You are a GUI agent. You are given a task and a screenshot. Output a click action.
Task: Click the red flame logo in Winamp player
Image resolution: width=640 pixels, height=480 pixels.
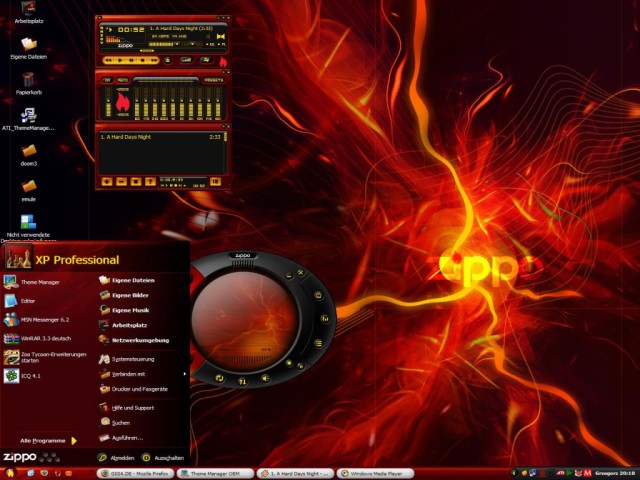[223, 62]
